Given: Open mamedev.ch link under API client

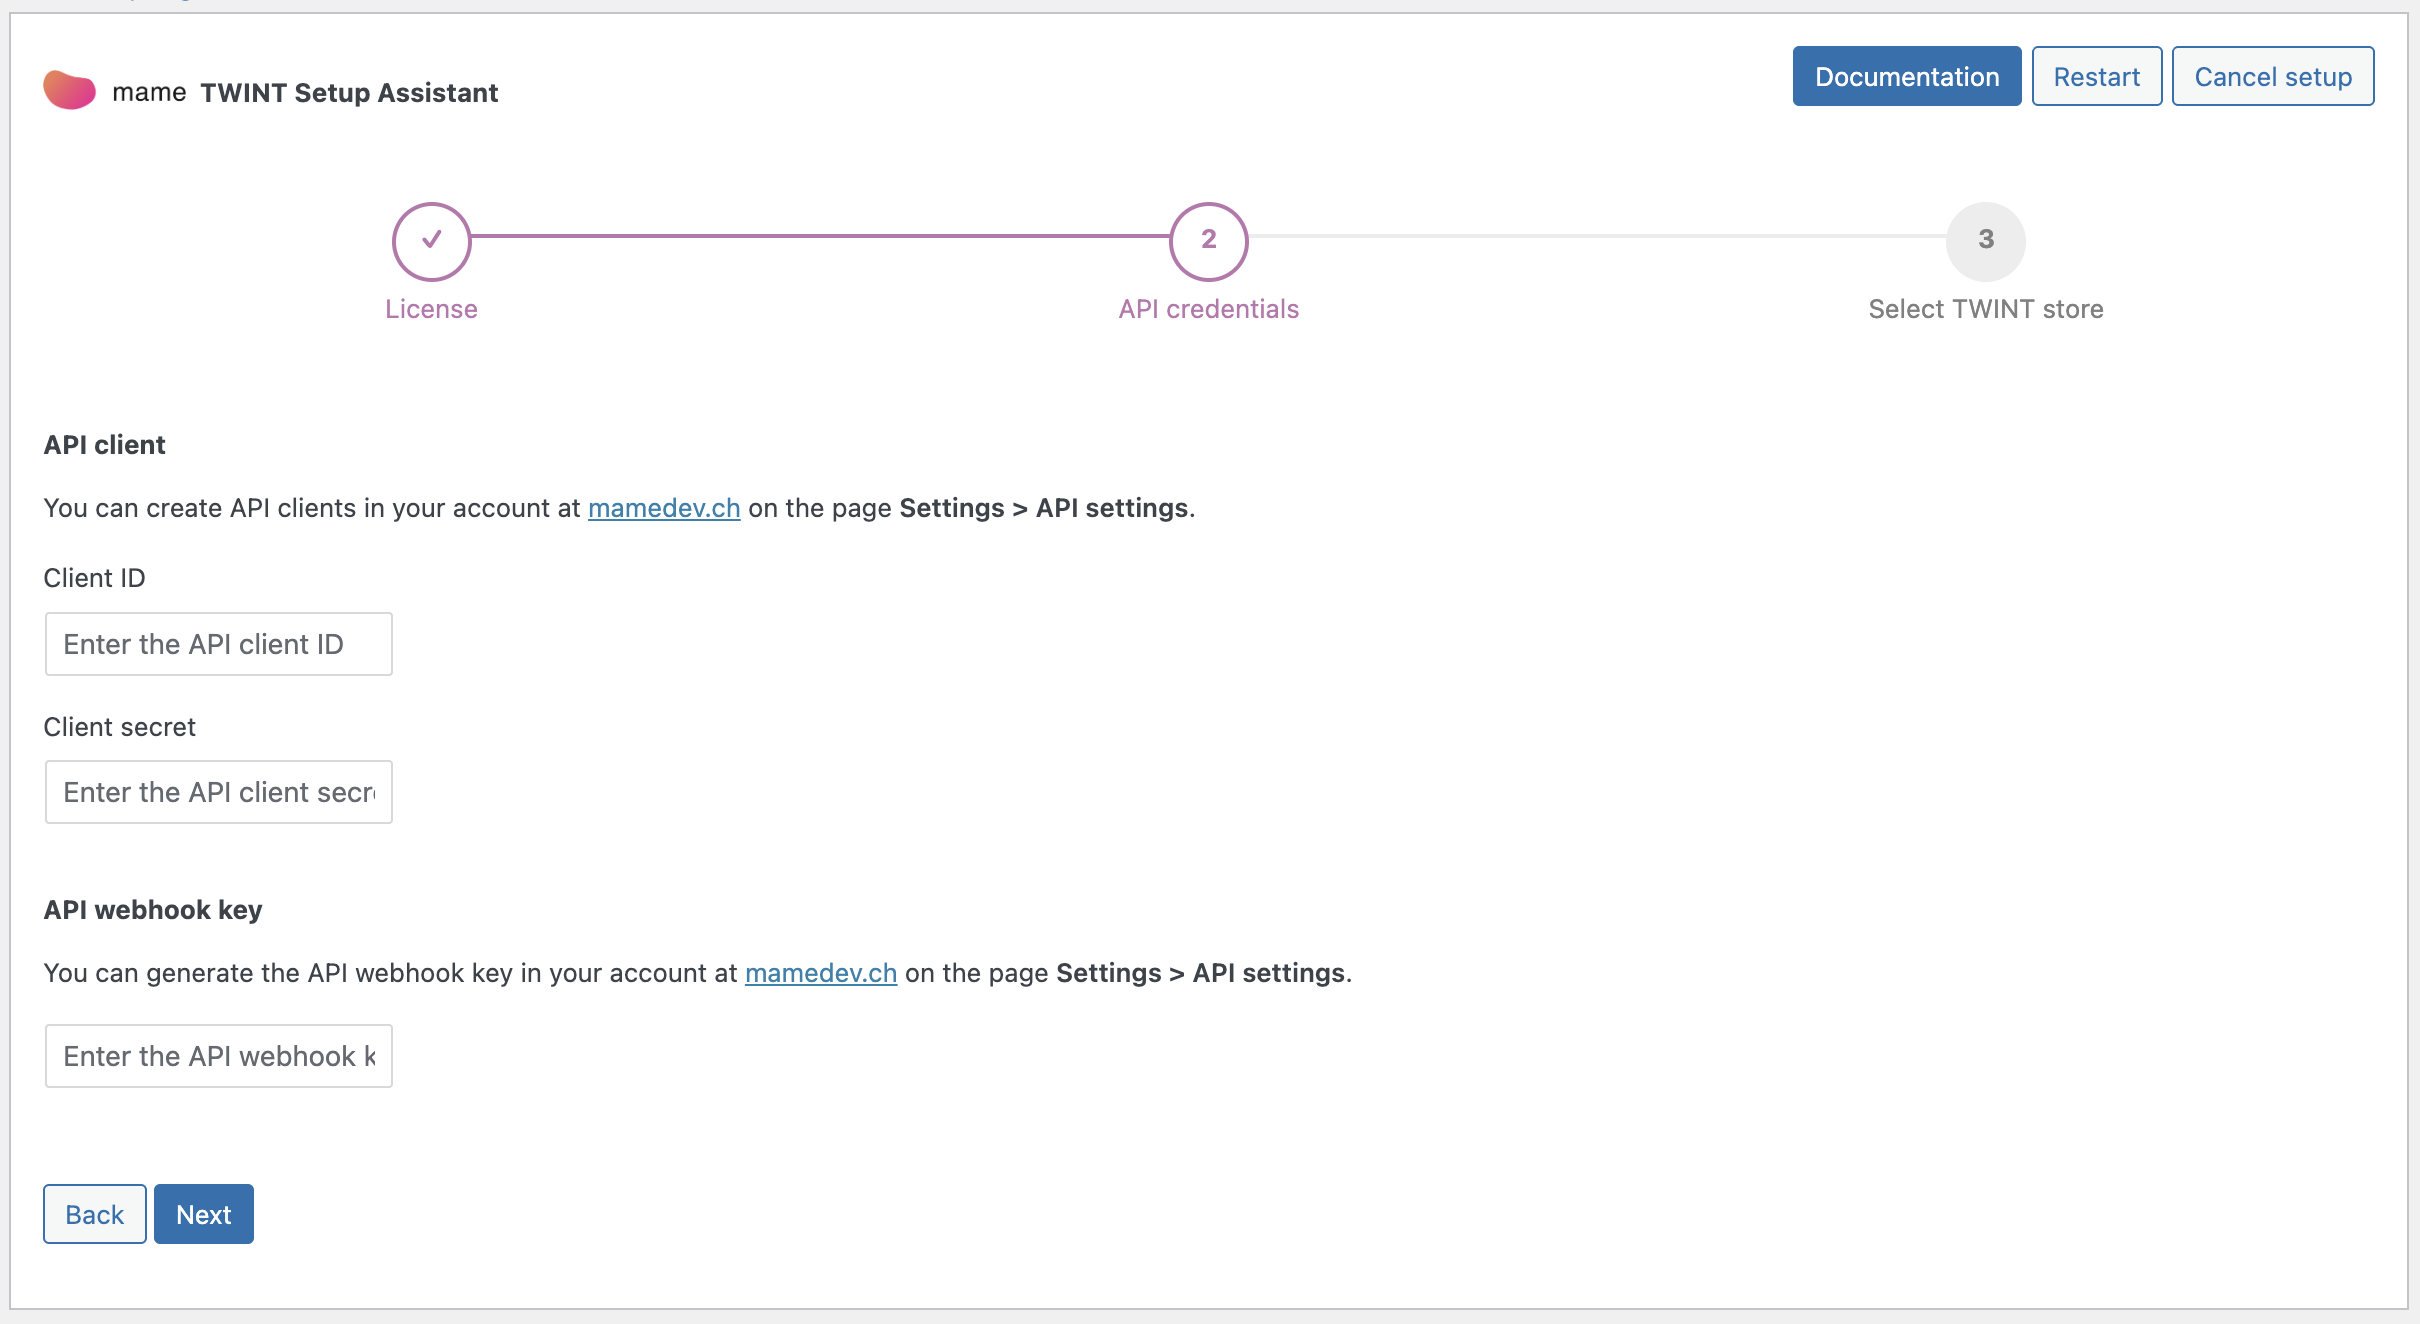Looking at the screenshot, I should [664, 508].
